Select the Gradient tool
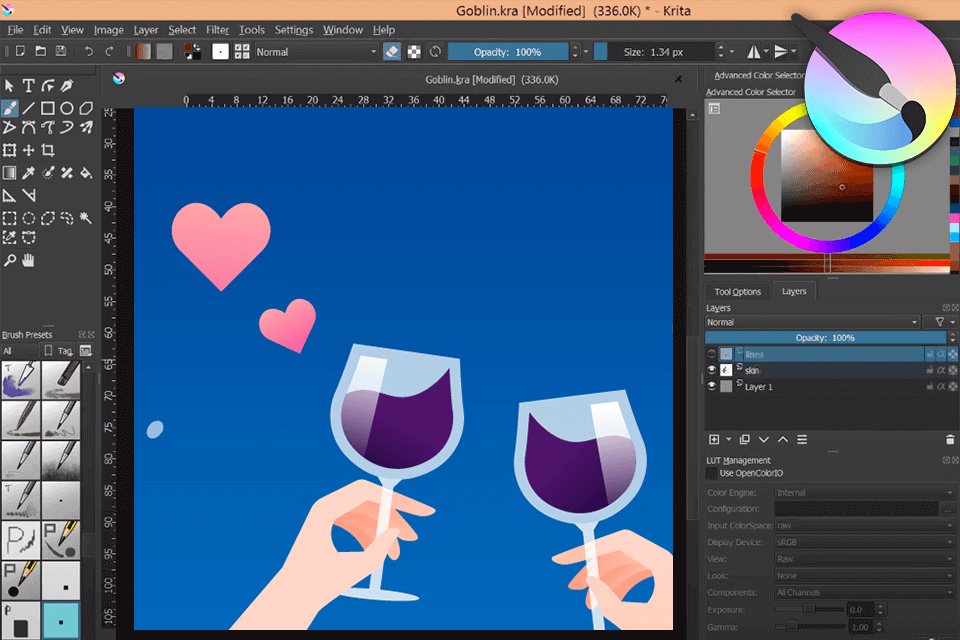 coord(8,170)
